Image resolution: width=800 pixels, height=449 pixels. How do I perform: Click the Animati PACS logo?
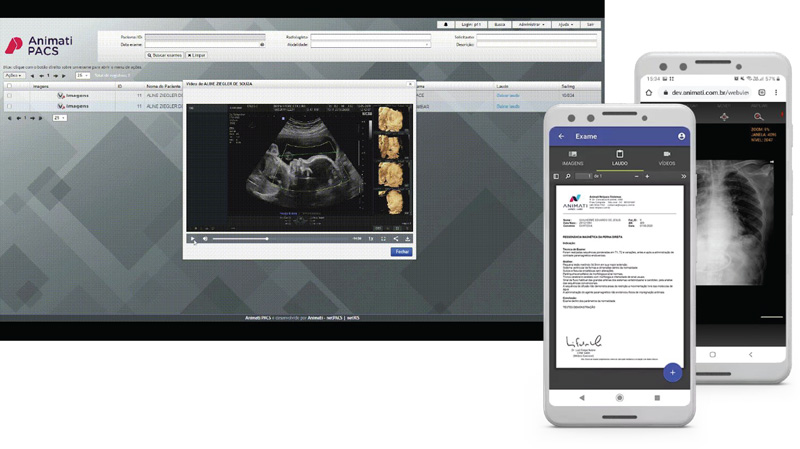39,45
